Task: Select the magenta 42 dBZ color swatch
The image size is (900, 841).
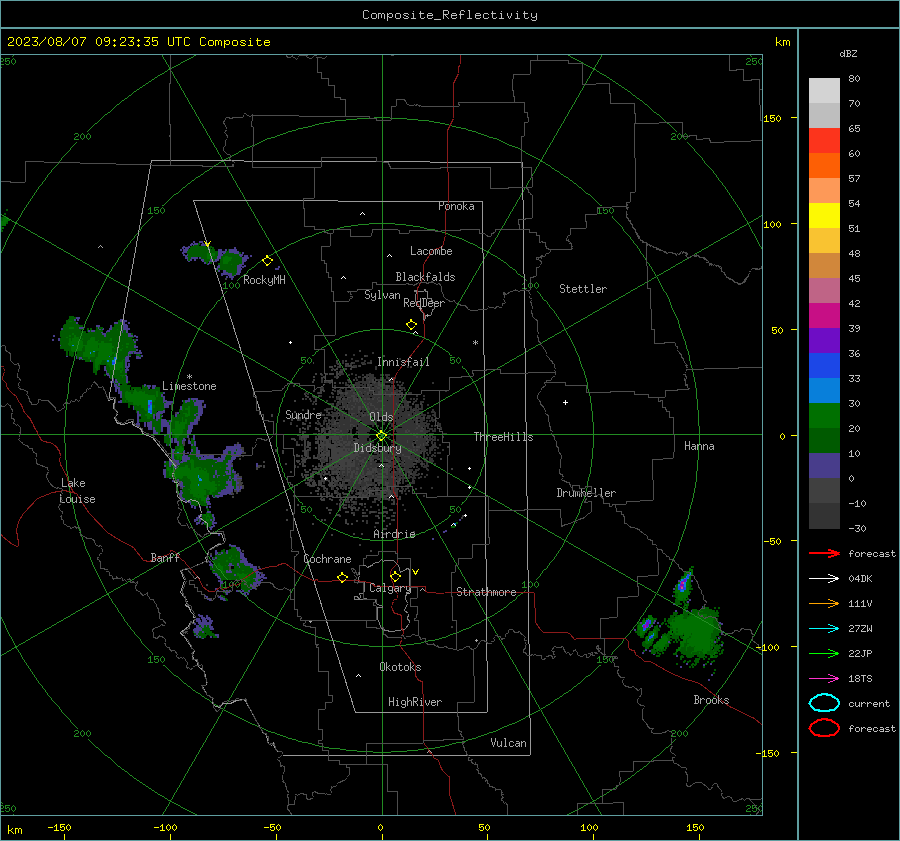Action: (x=824, y=316)
